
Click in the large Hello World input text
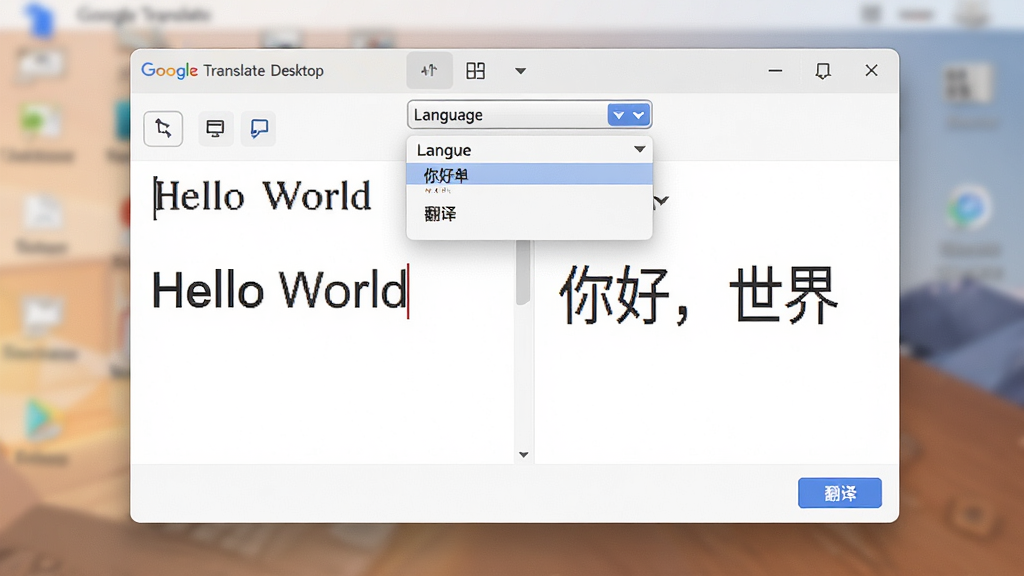pyautogui.click(x=280, y=291)
